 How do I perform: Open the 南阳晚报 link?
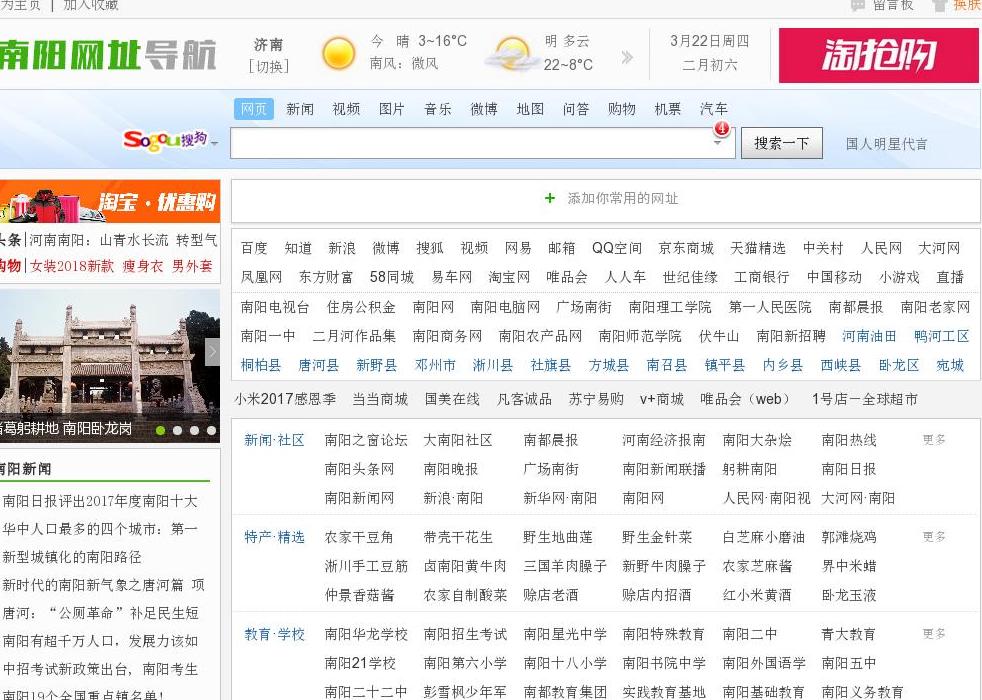pos(451,469)
